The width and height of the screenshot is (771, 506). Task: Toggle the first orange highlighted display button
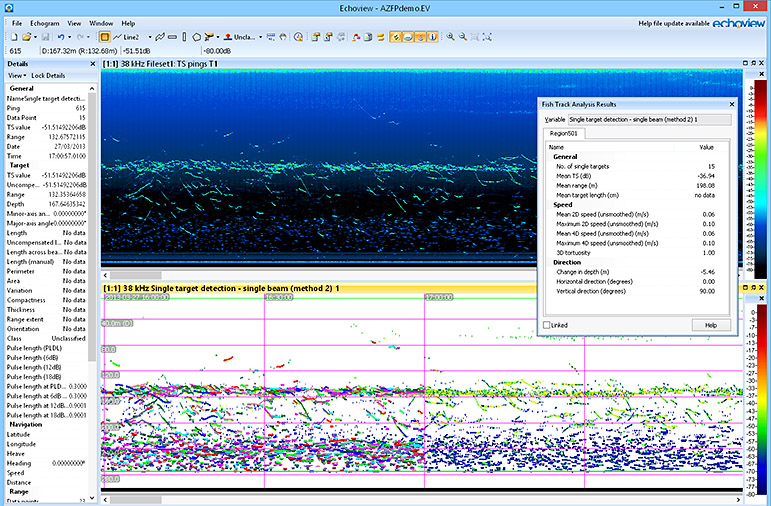click(395, 37)
